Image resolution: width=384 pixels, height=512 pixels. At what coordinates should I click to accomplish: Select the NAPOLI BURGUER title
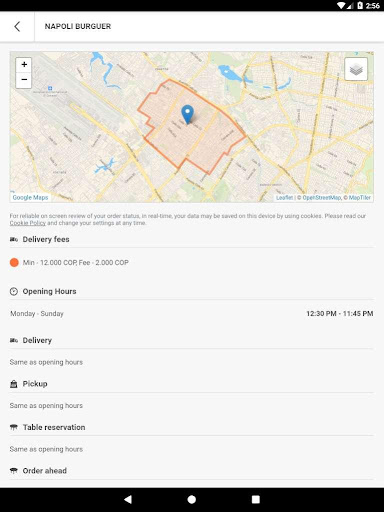(78, 26)
